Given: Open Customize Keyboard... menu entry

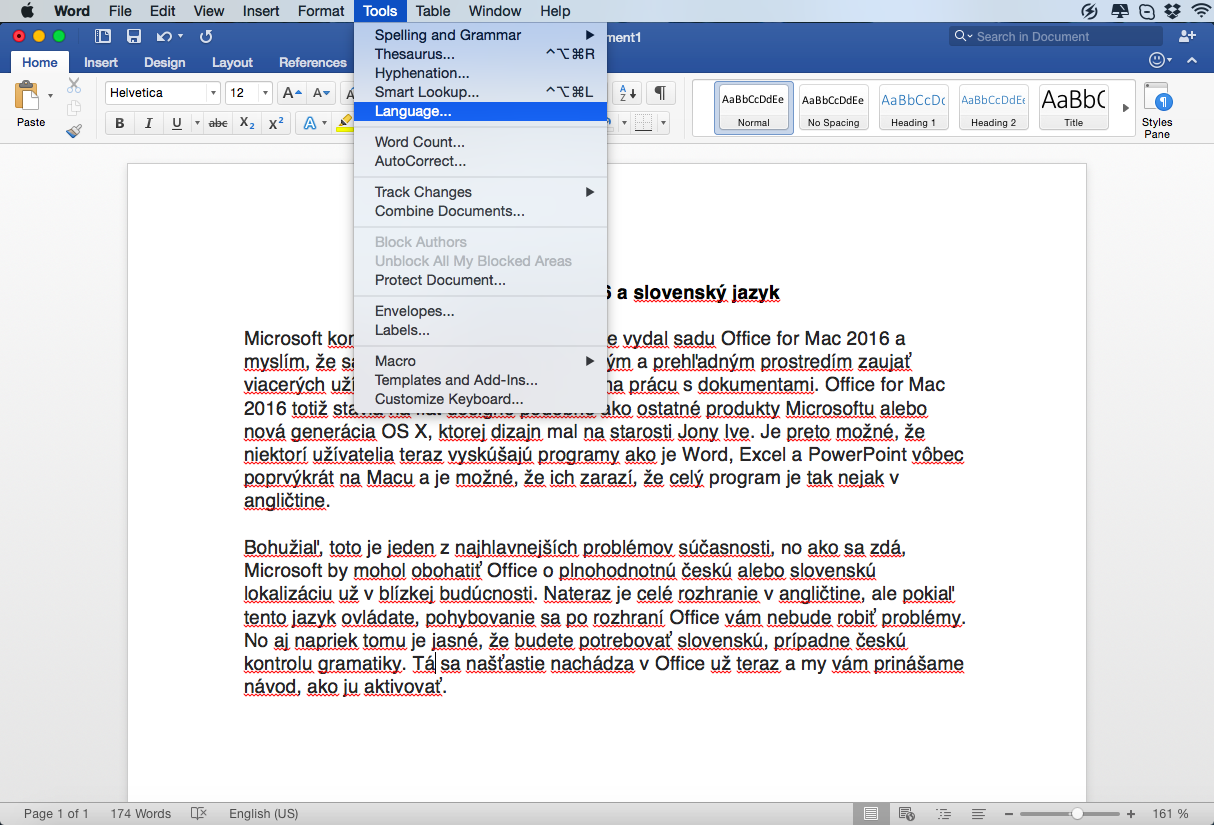Looking at the screenshot, I should 480,399.
